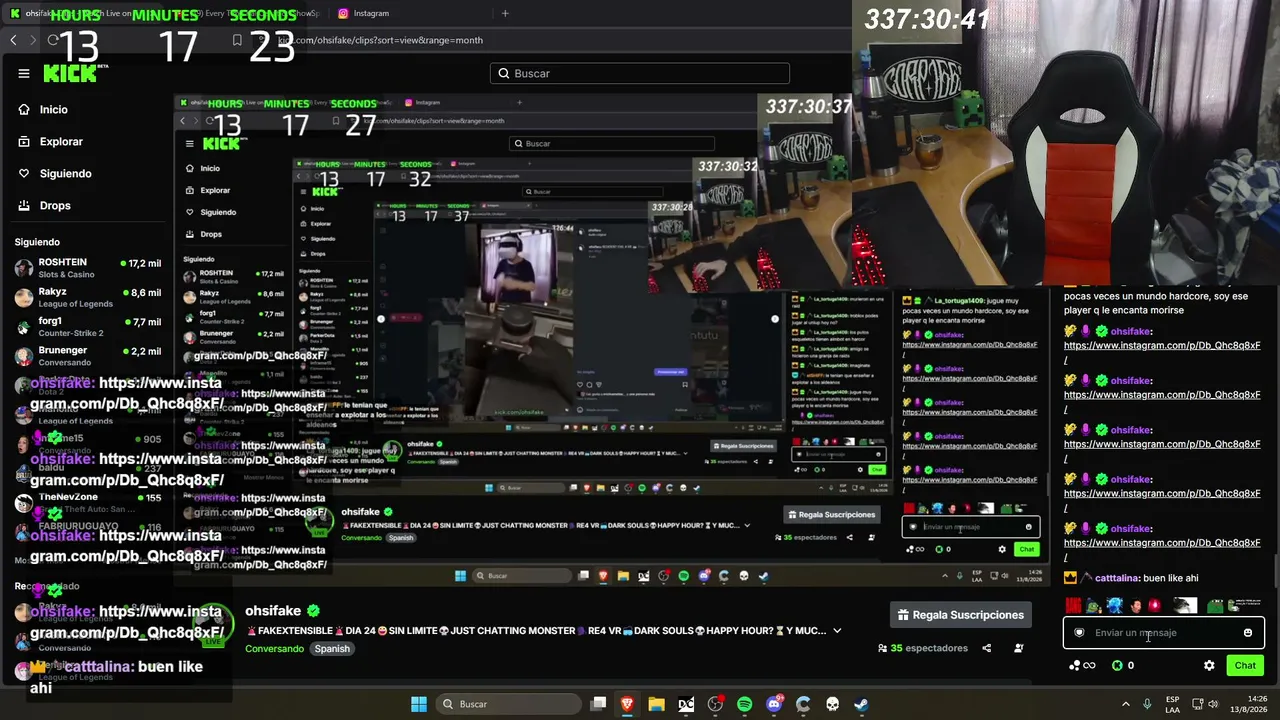Click the green Kick coin balance icon
Viewport: 1280px width, 720px height.
pyautogui.click(x=1117, y=665)
